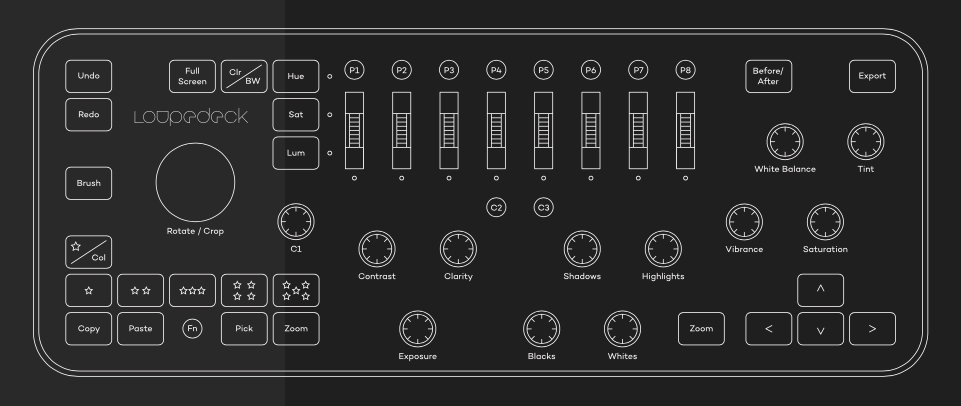This screenshot has width=961, height=406.
Task: Select the Hue mode button
Action: (296, 76)
